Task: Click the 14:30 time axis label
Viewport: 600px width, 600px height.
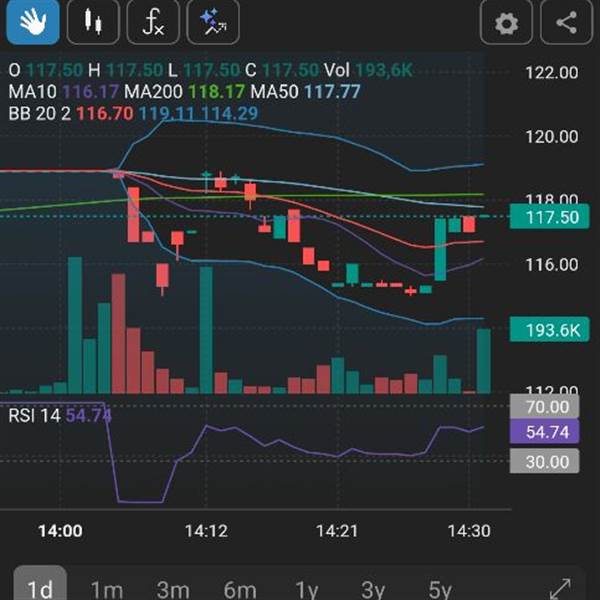Action: point(469,531)
